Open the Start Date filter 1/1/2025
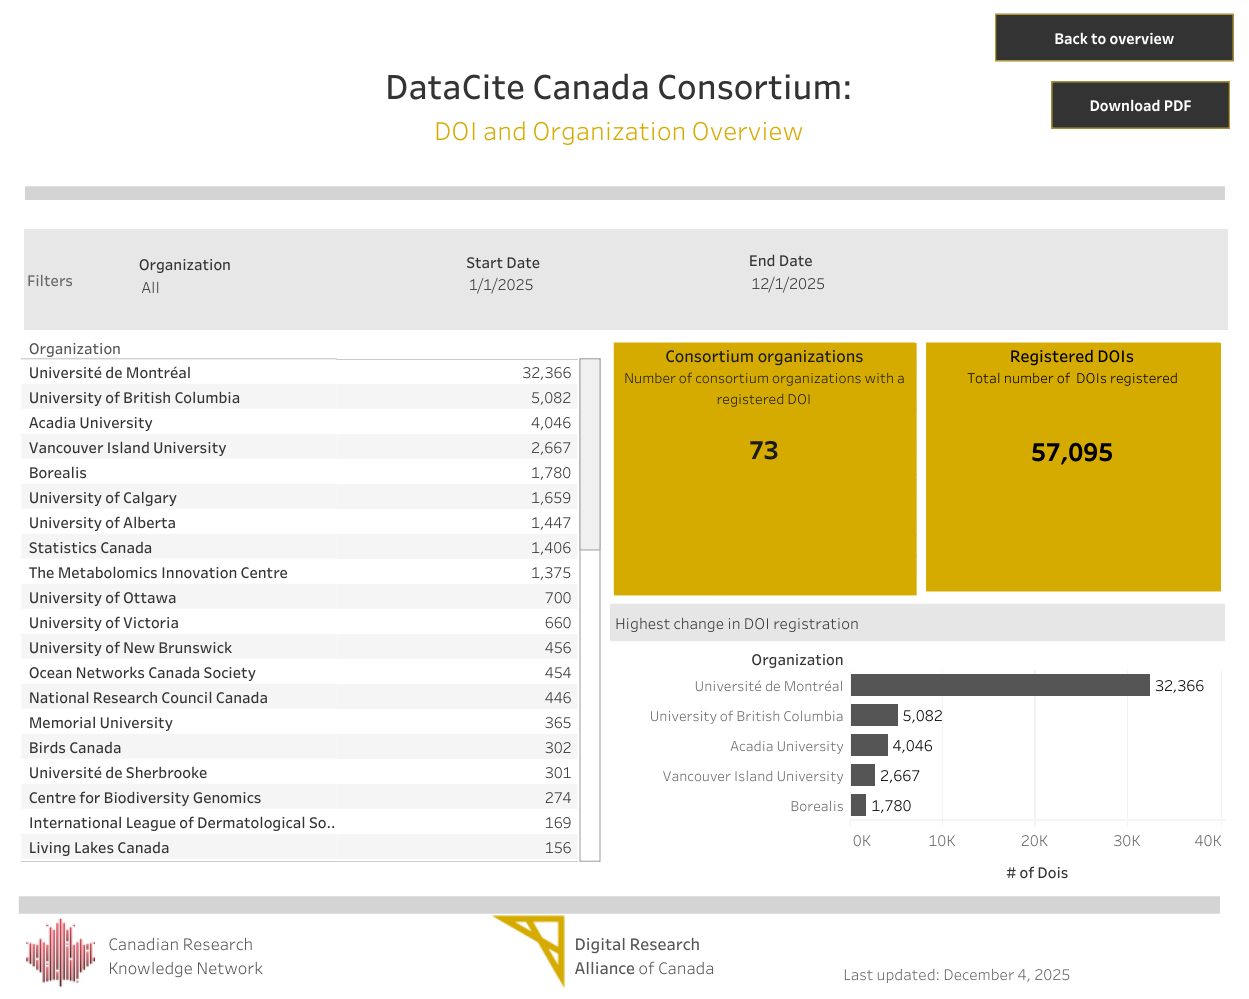The width and height of the screenshot is (1249, 999). click(x=501, y=285)
